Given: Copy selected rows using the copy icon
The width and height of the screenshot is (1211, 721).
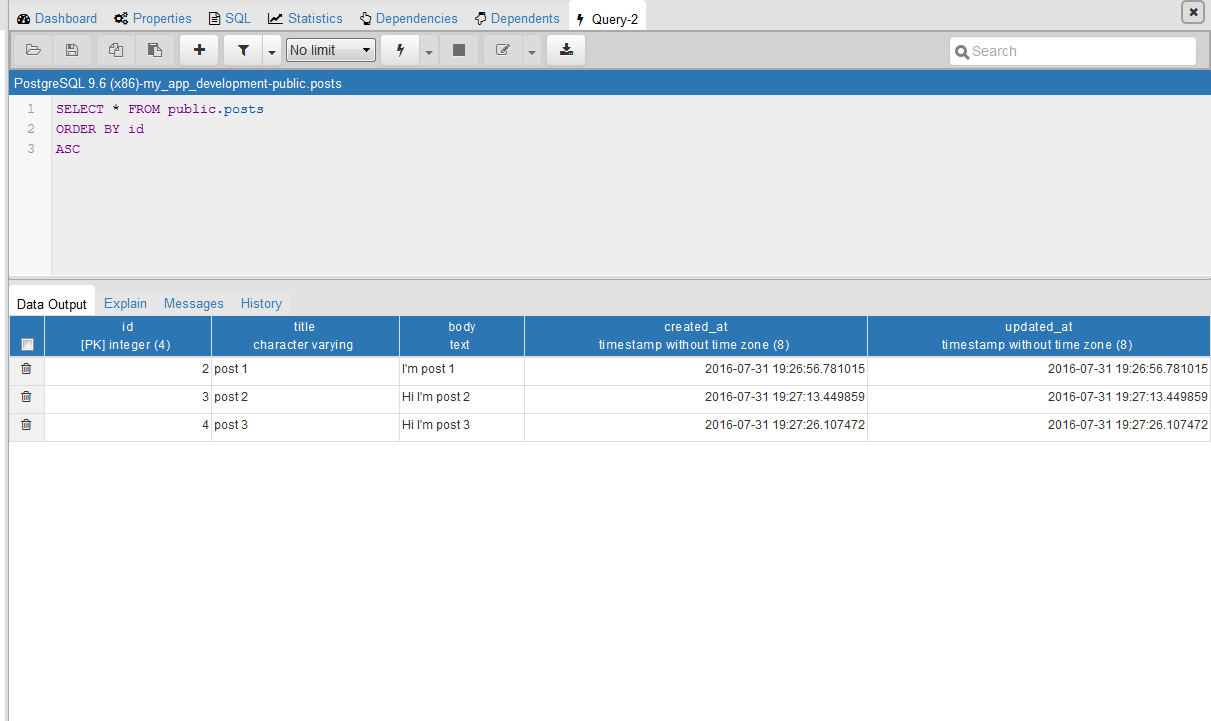Looking at the screenshot, I should (115, 50).
